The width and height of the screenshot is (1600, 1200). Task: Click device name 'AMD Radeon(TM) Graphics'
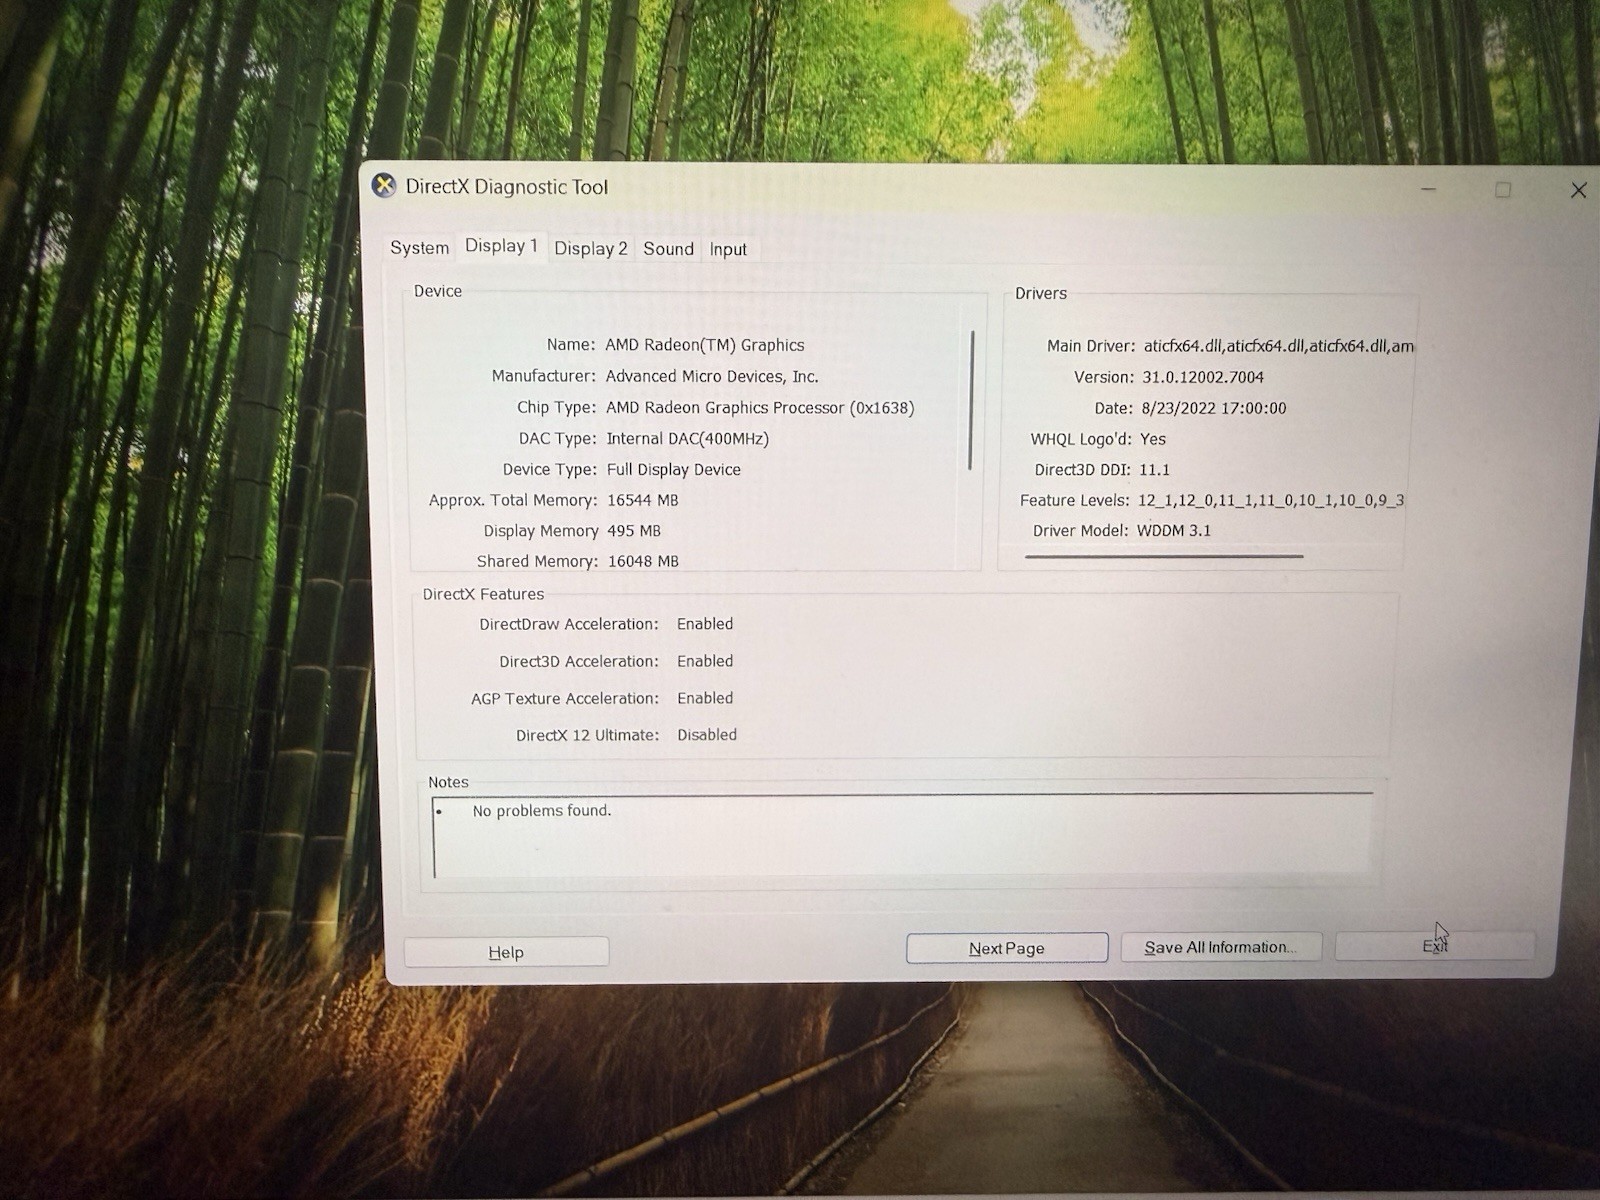pos(705,345)
